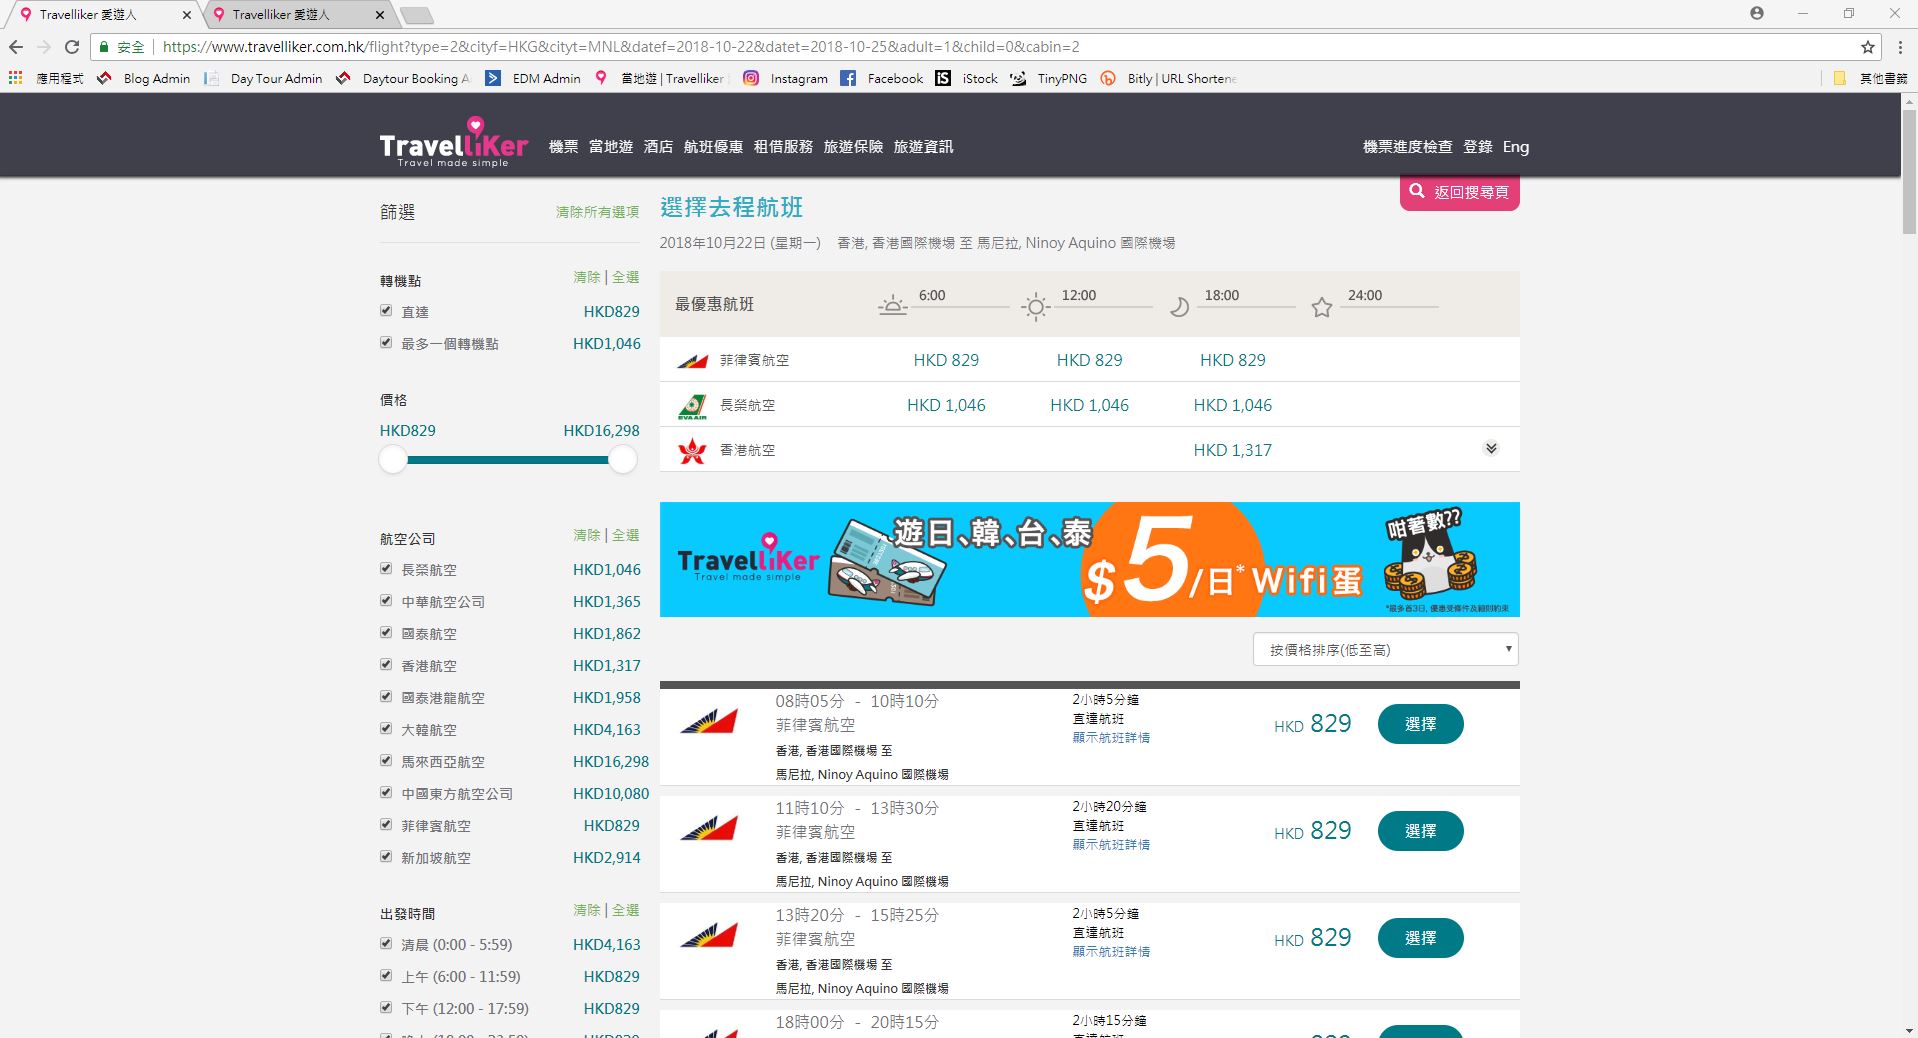This screenshot has width=1918, height=1038.
Task: Open the Blog Admin bookmark
Action: [x=143, y=78]
